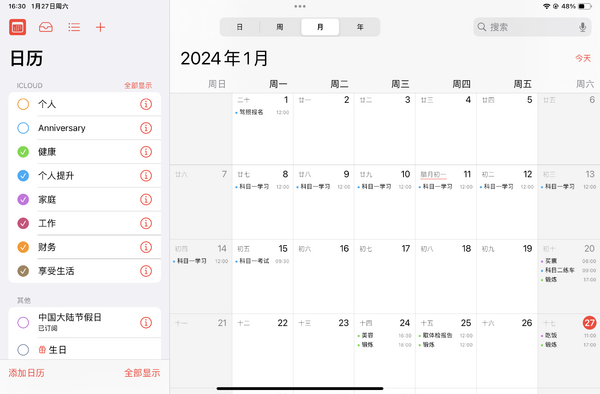The height and width of the screenshot is (394, 600).
Task: Tap 全部显示 at sidebar bottom
Action: [x=142, y=373]
